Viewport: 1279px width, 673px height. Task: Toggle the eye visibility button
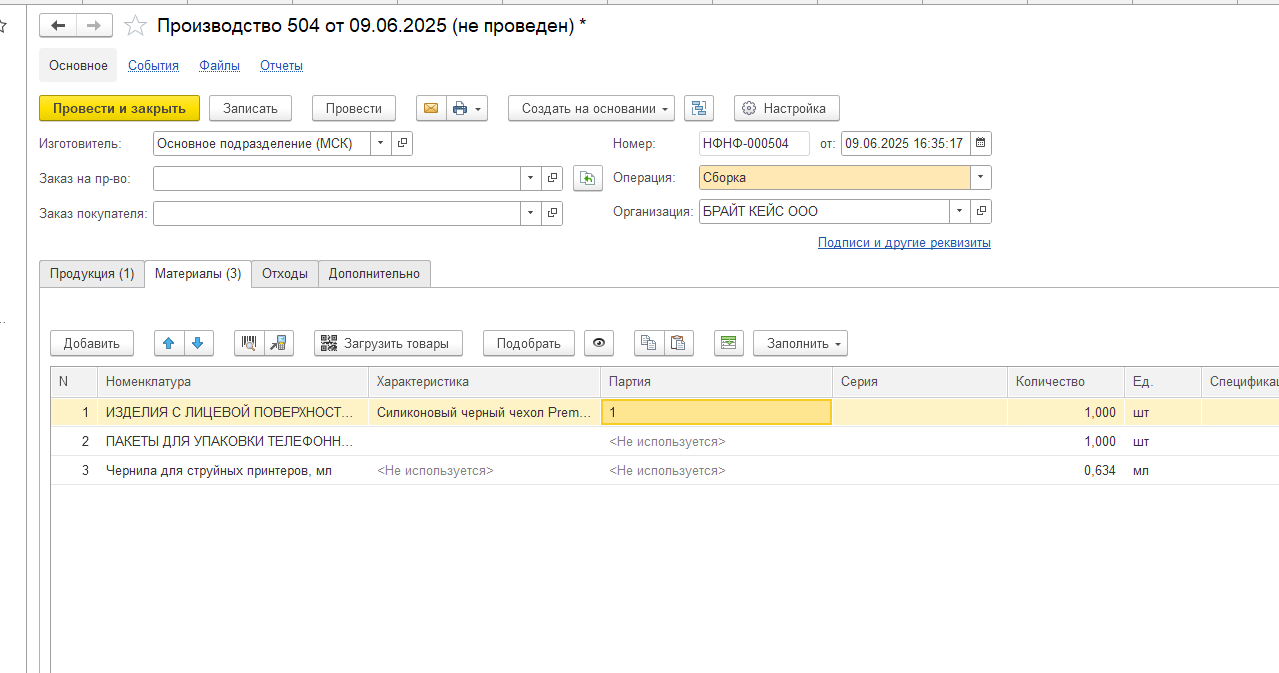click(599, 343)
